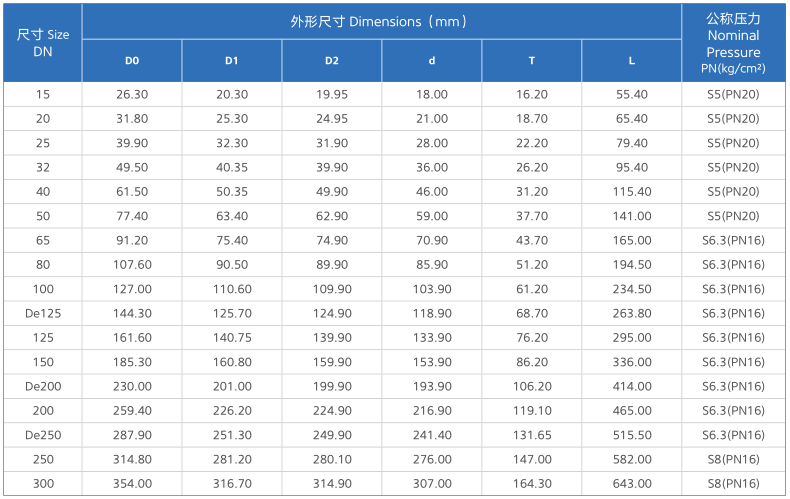
Task: Click the Size DN header cell
Action: pyautogui.click(x=43, y=43)
